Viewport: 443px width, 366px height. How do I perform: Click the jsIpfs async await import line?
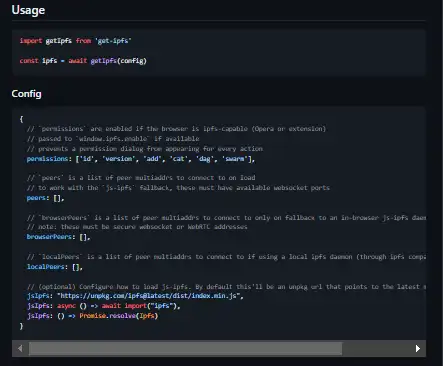[x=104, y=306]
